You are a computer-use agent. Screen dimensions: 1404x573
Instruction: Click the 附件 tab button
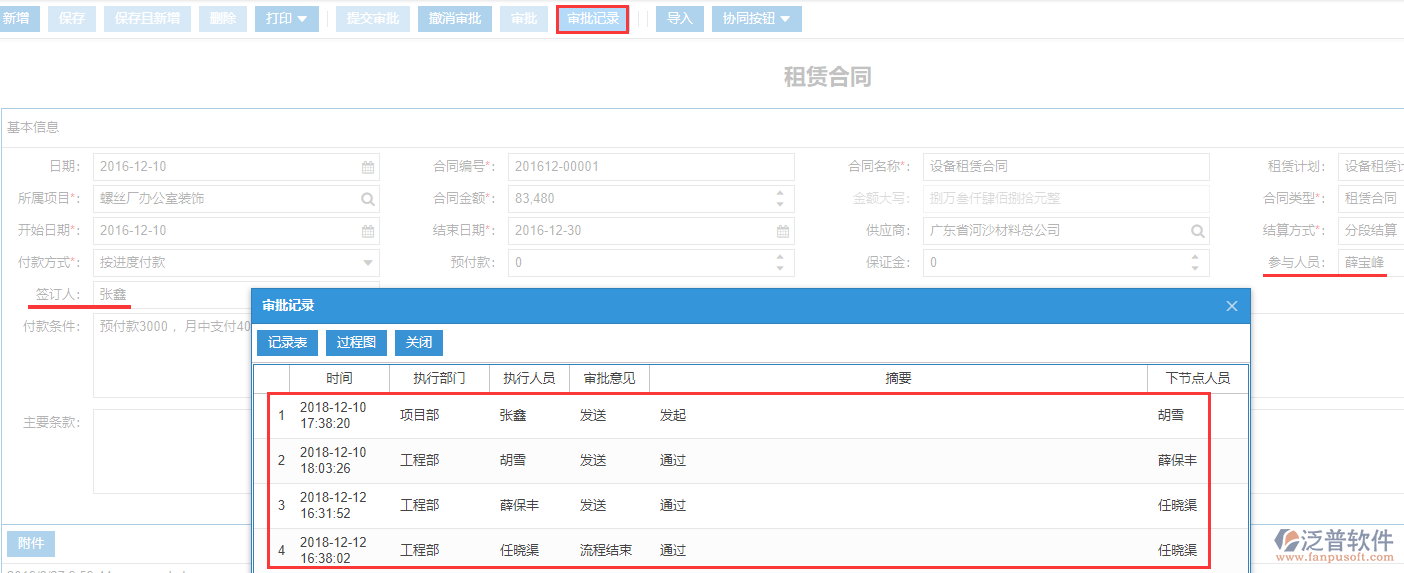pyautogui.click(x=31, y=544)
